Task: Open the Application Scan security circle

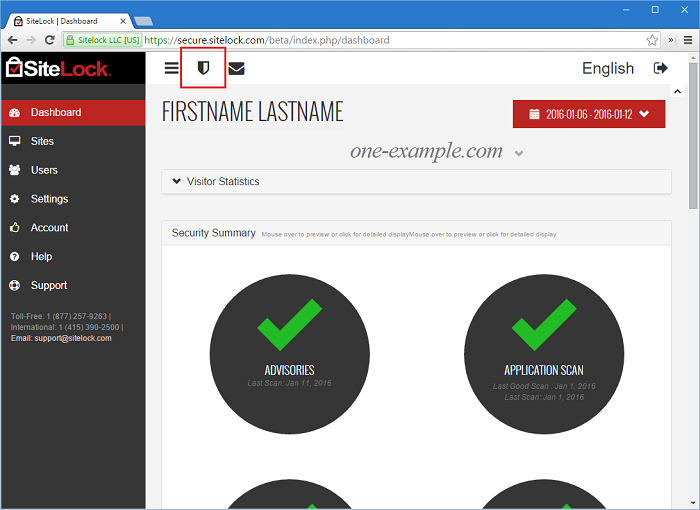Action: click(544, 354)
